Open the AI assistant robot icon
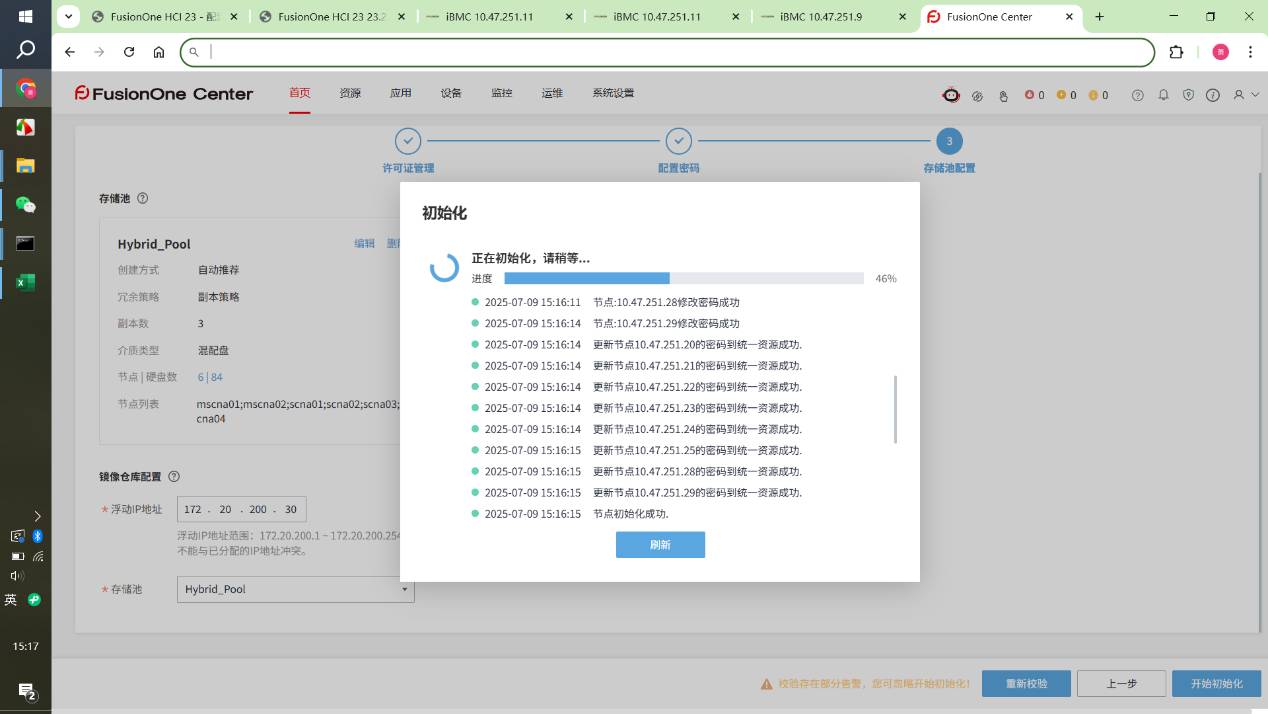The image size is (1268, 714). [x=951, y=95]
